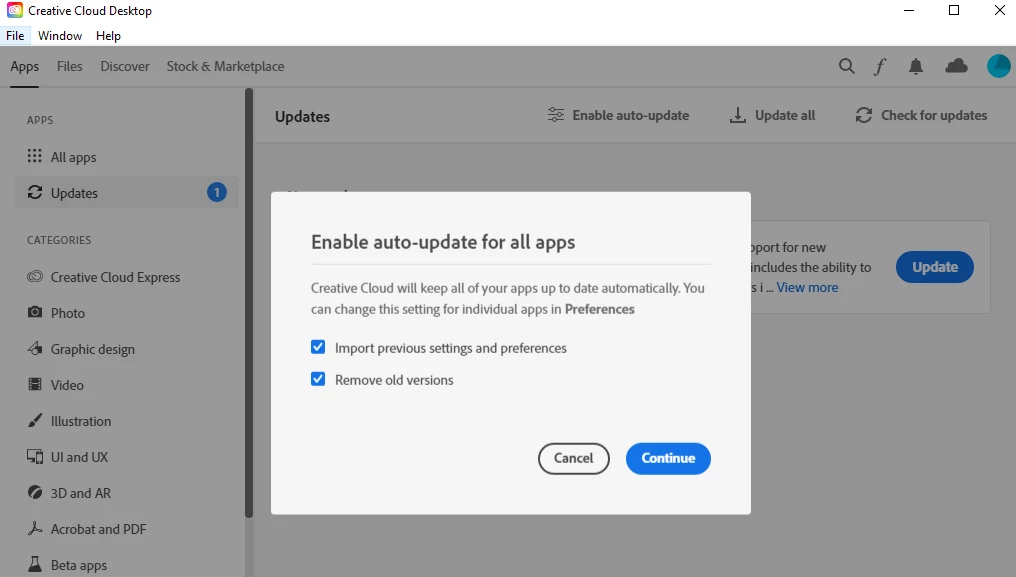This screenshot has height=577, width=1016.
Task: Close the Creative Cloud Desktop window
Action: (1000, 10)
